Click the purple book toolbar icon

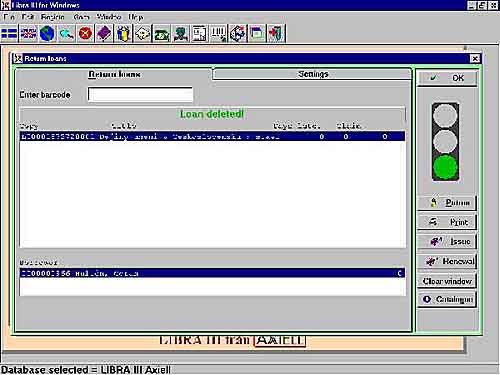(104, 34)
